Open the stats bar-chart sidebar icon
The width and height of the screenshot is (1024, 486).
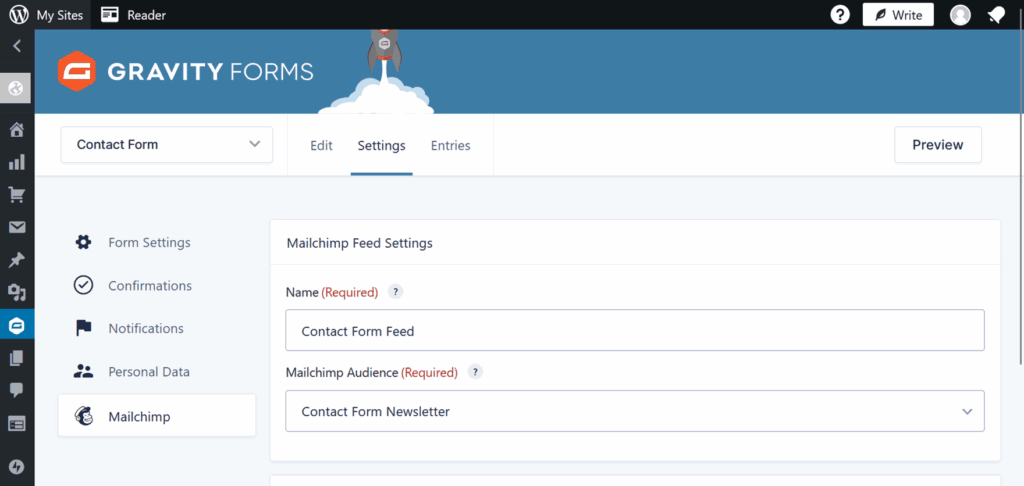point(17,161)
